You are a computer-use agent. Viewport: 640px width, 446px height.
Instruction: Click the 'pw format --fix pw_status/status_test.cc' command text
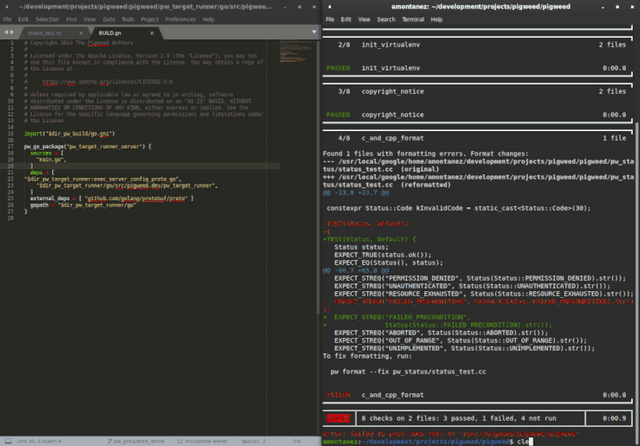pyautogui.click(x=408, y=372)
